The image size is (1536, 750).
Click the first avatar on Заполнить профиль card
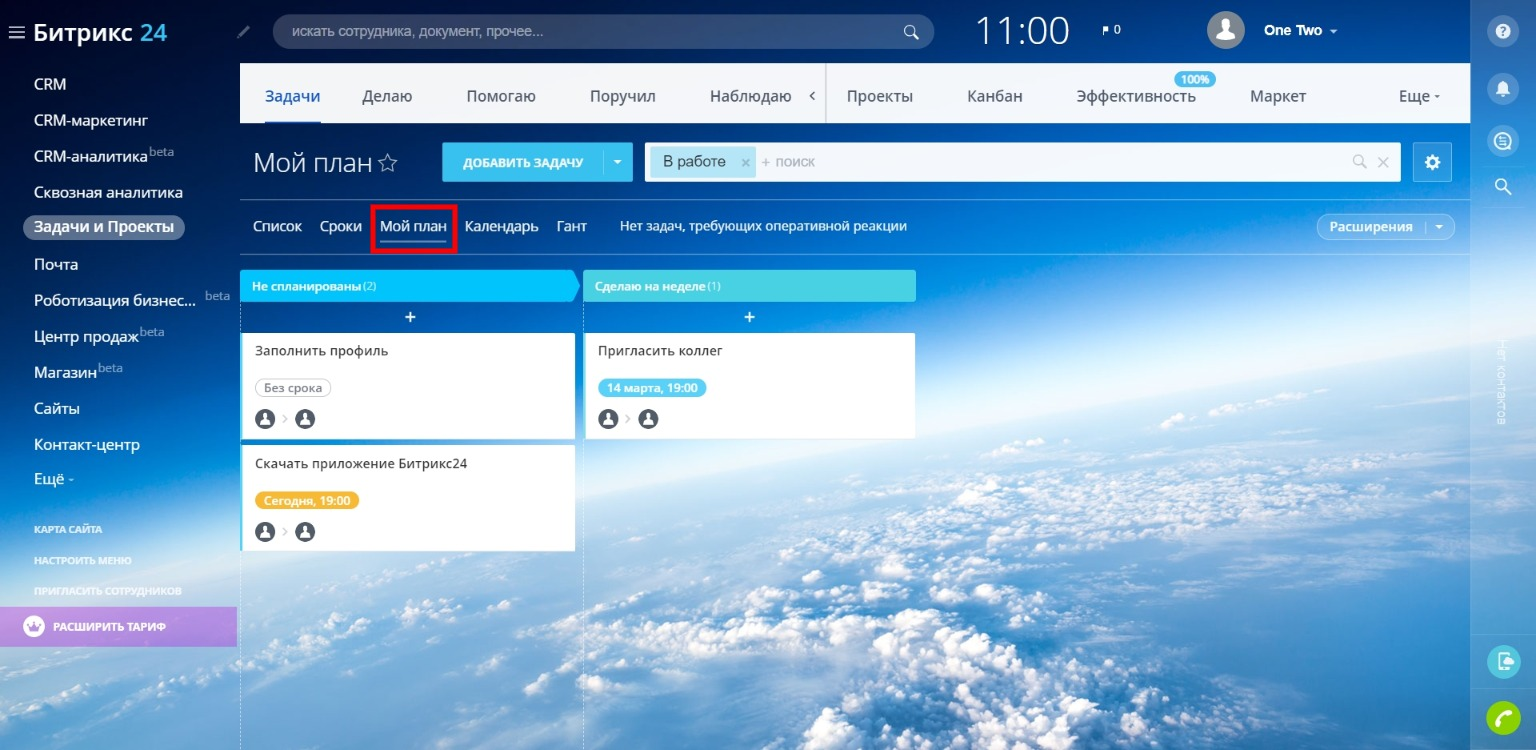point(265,419)
